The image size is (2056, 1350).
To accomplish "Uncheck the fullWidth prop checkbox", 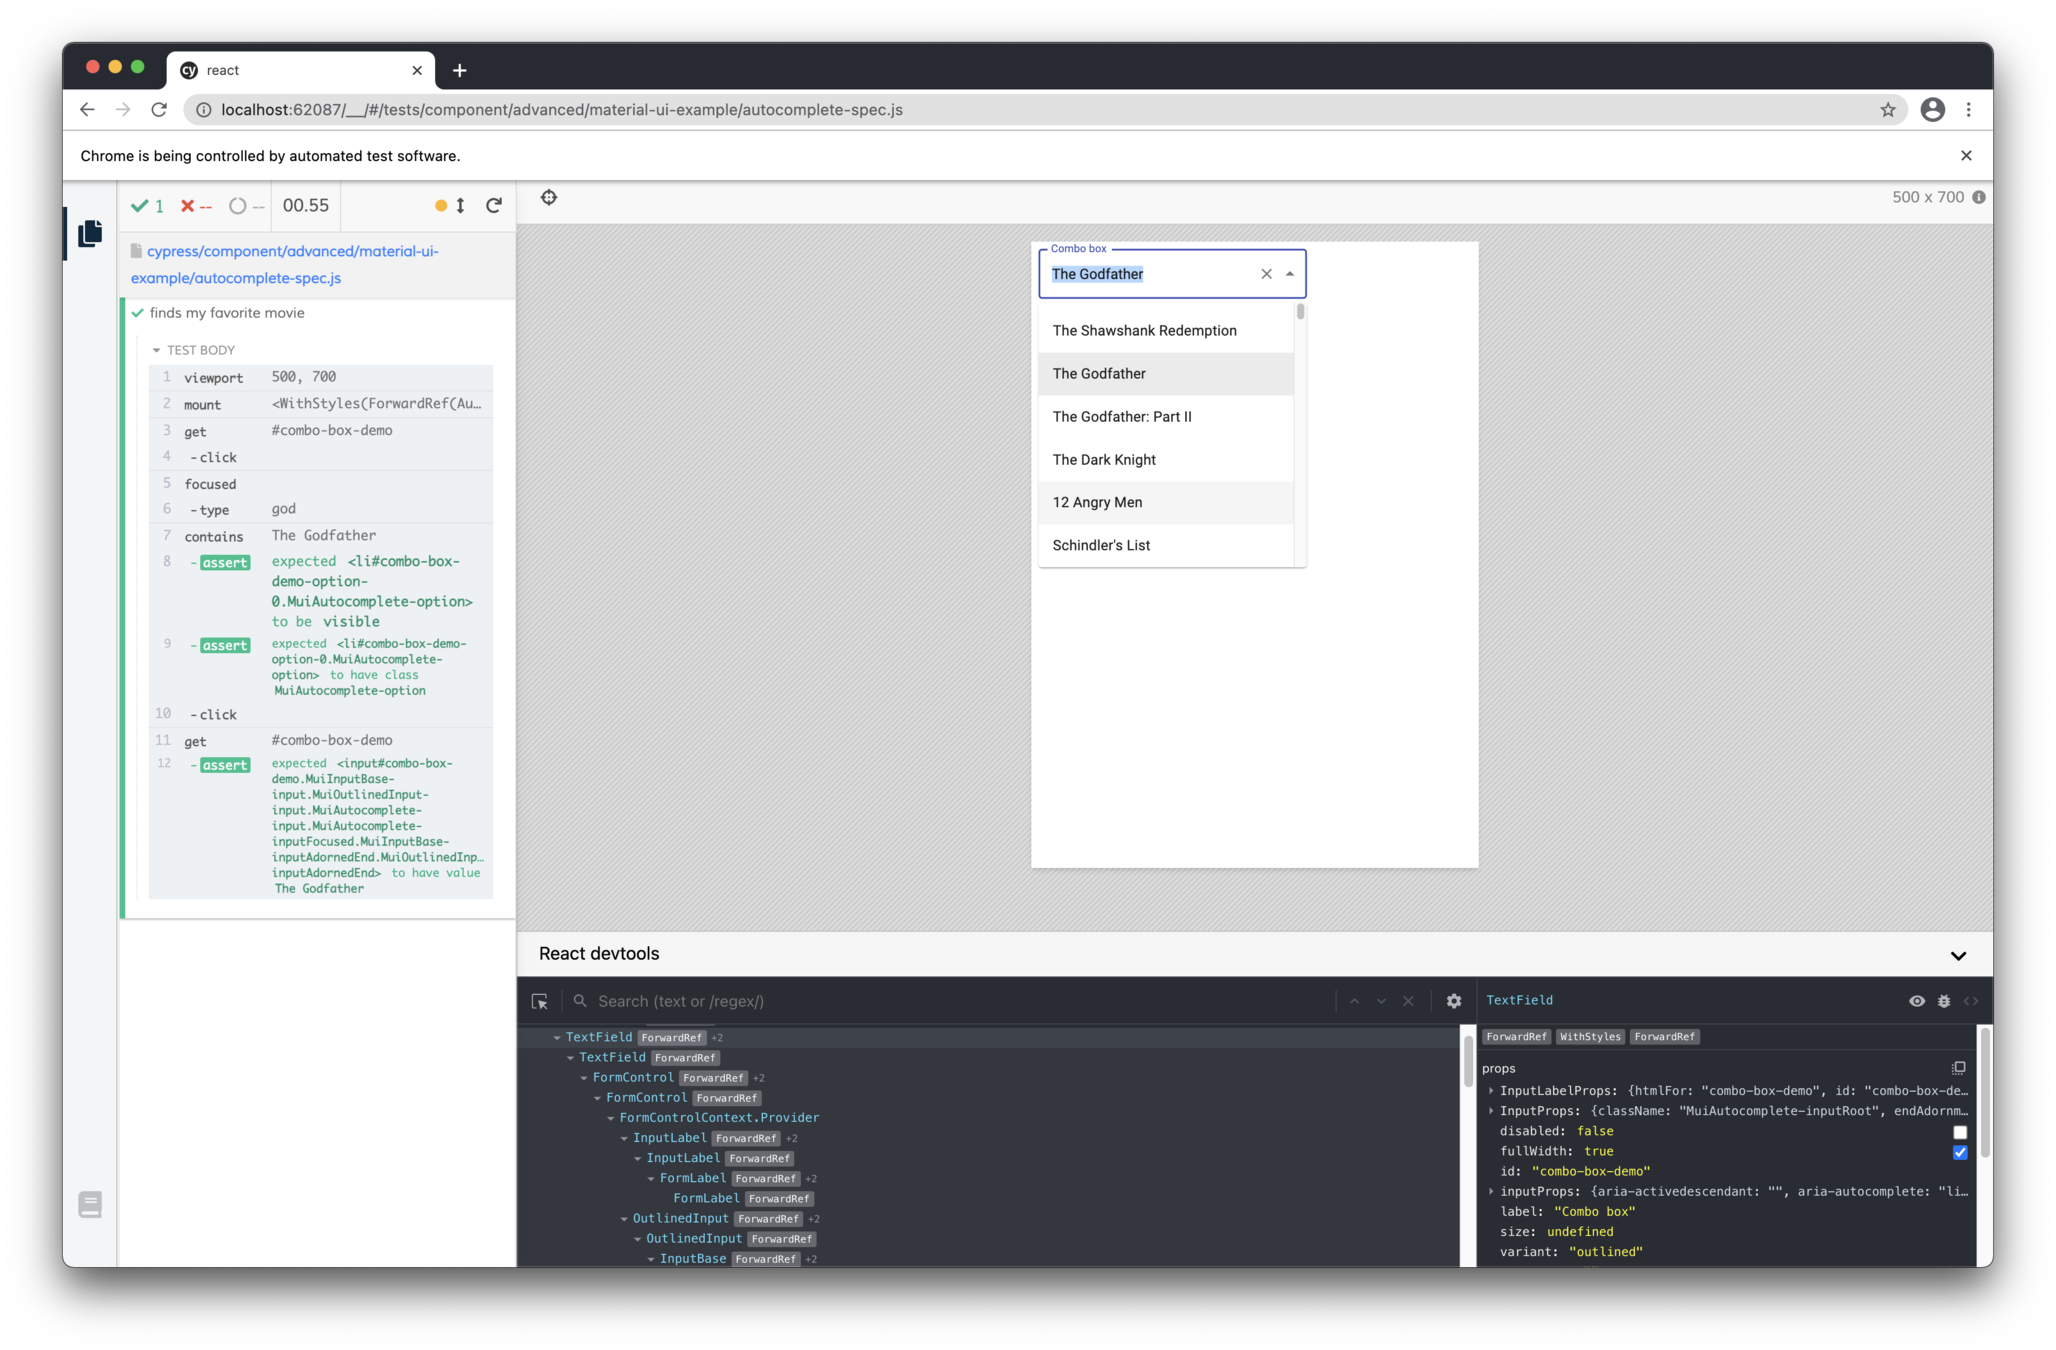I will pos(1960,1152).
